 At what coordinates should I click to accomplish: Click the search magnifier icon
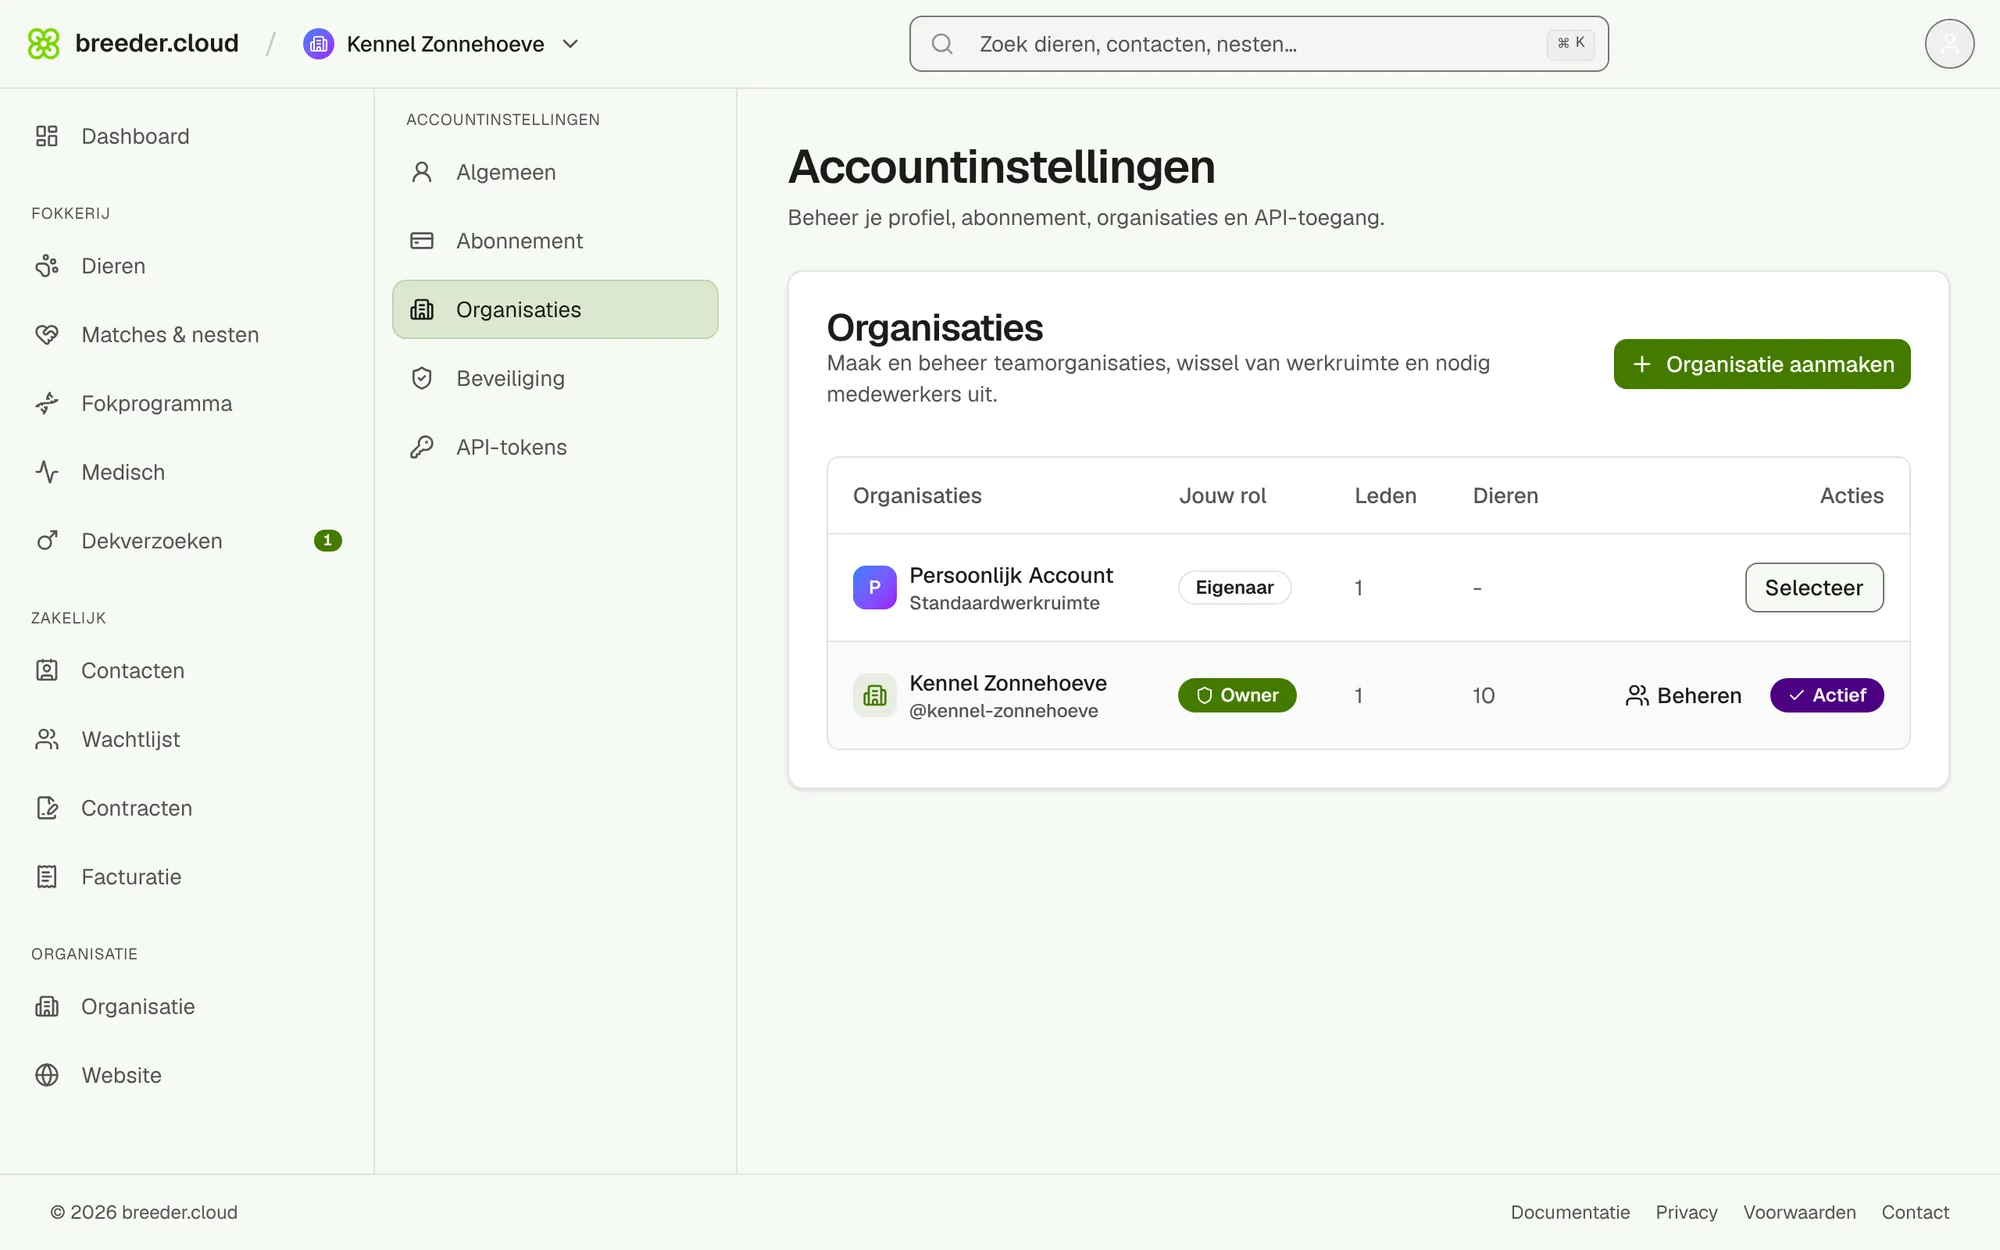(942, 44)
